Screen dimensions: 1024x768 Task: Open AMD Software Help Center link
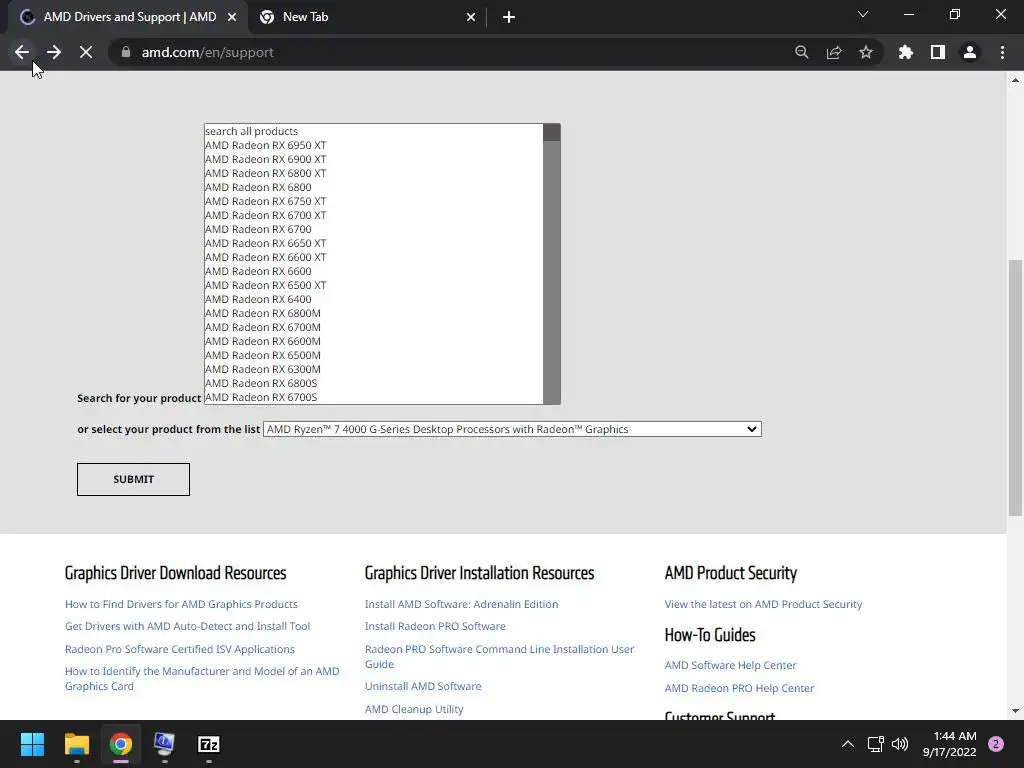coord(730,665)
